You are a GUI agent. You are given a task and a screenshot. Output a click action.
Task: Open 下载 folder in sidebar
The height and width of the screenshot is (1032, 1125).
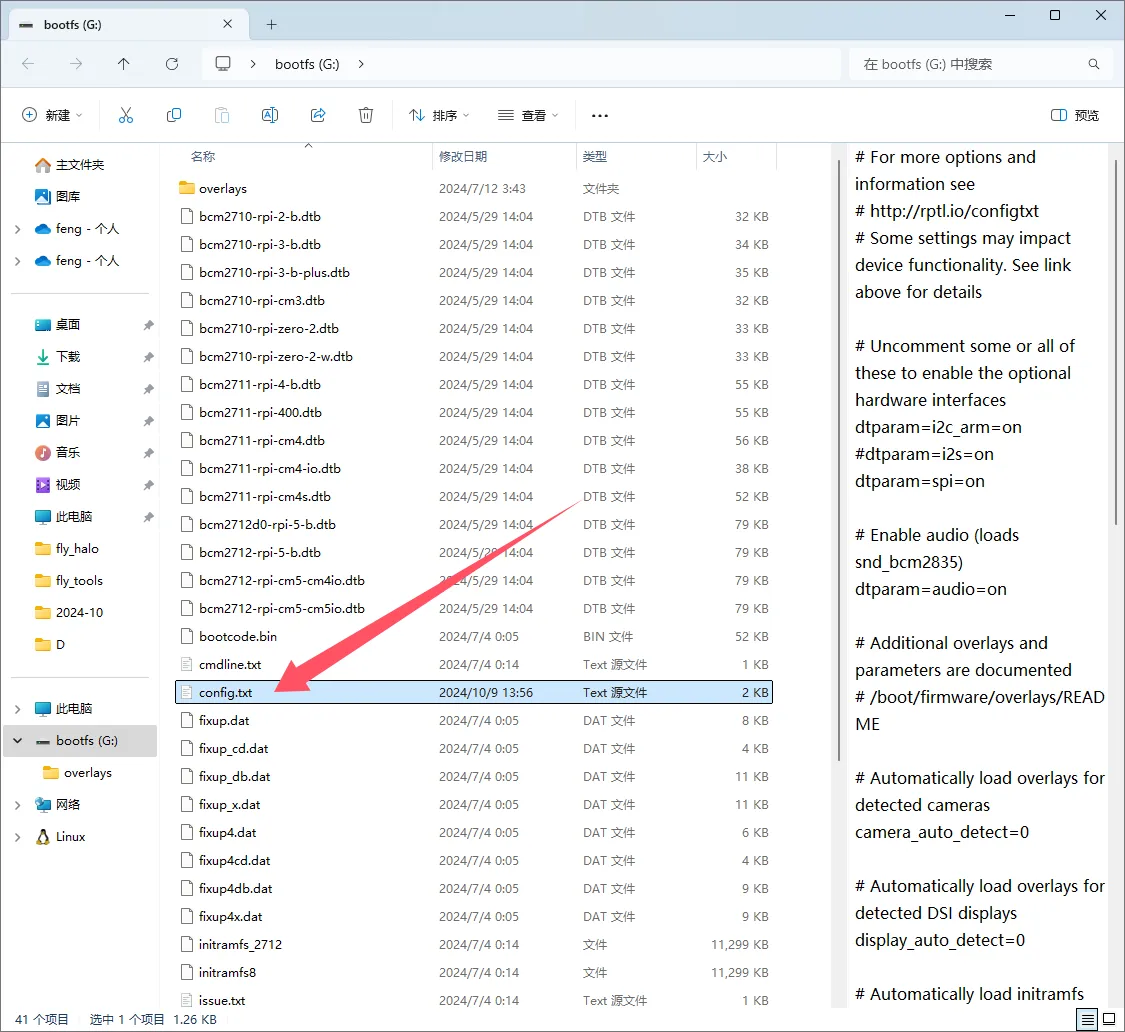(x=68, y=357)
